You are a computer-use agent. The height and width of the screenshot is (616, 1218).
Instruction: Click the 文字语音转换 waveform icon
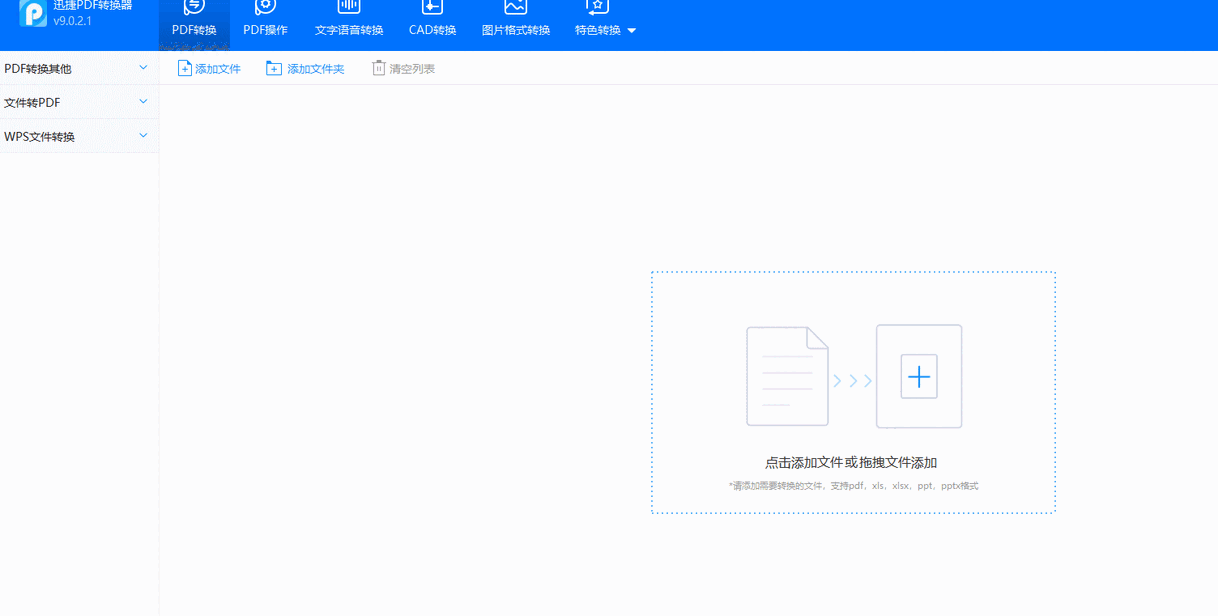(x=349, y=7)
